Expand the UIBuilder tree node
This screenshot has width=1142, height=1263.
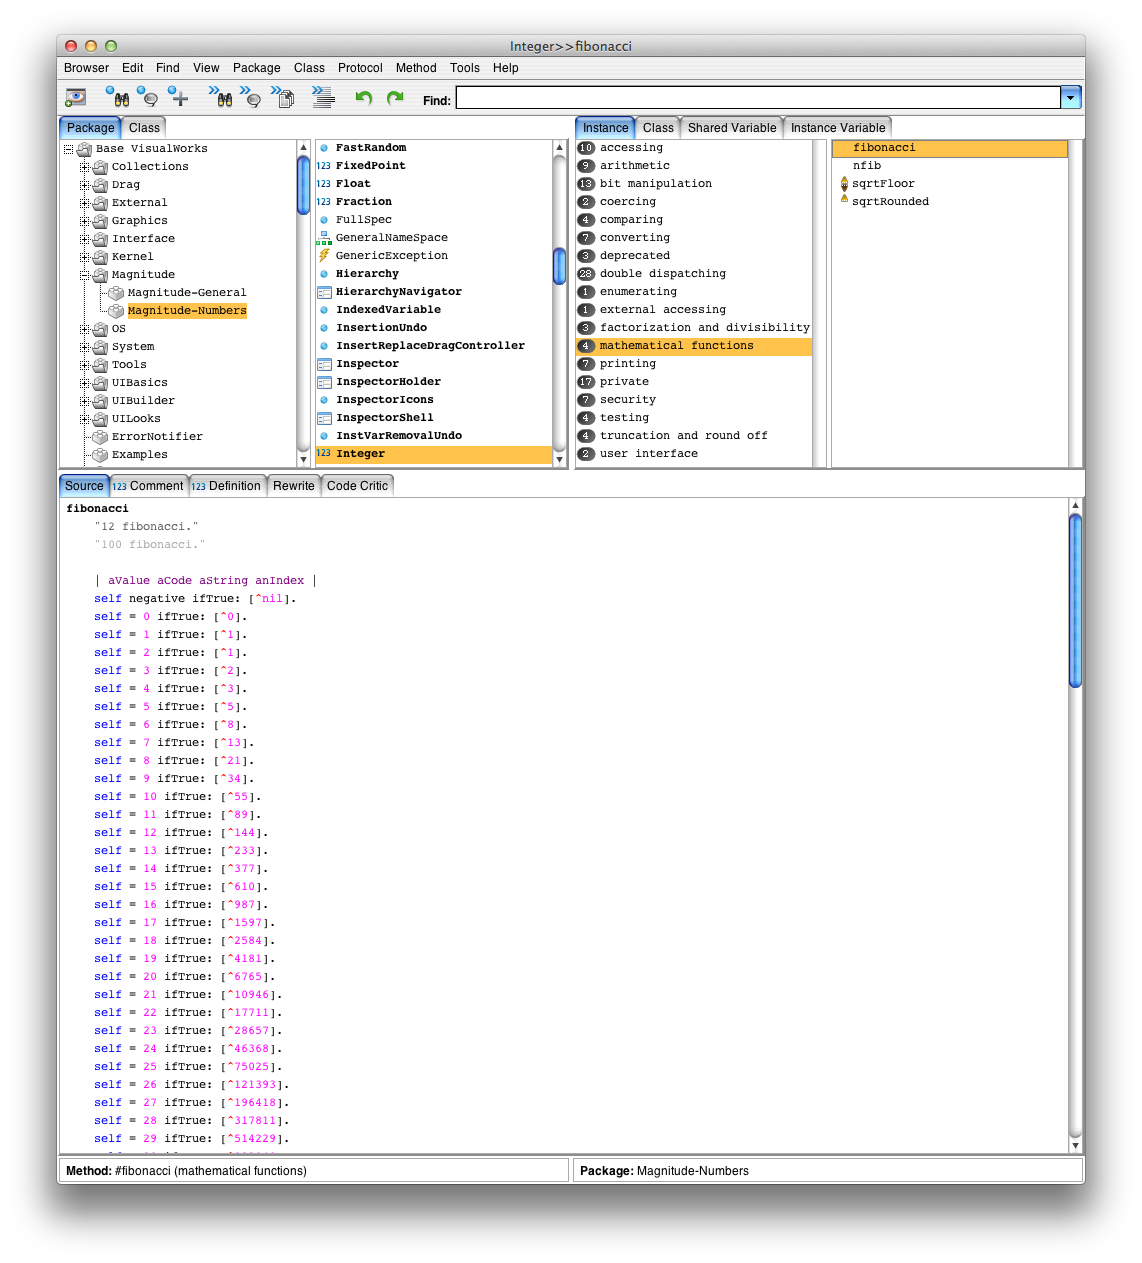[x=85, y=401]
